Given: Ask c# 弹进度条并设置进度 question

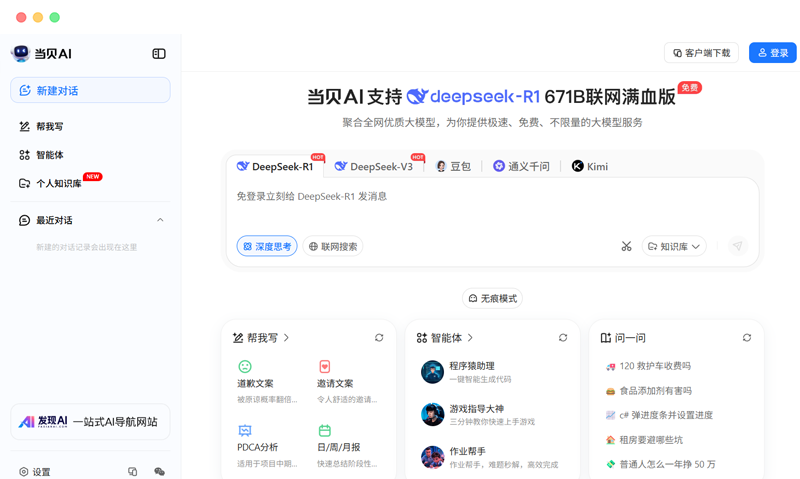Looking at the screenshot, I should [666, 415].
